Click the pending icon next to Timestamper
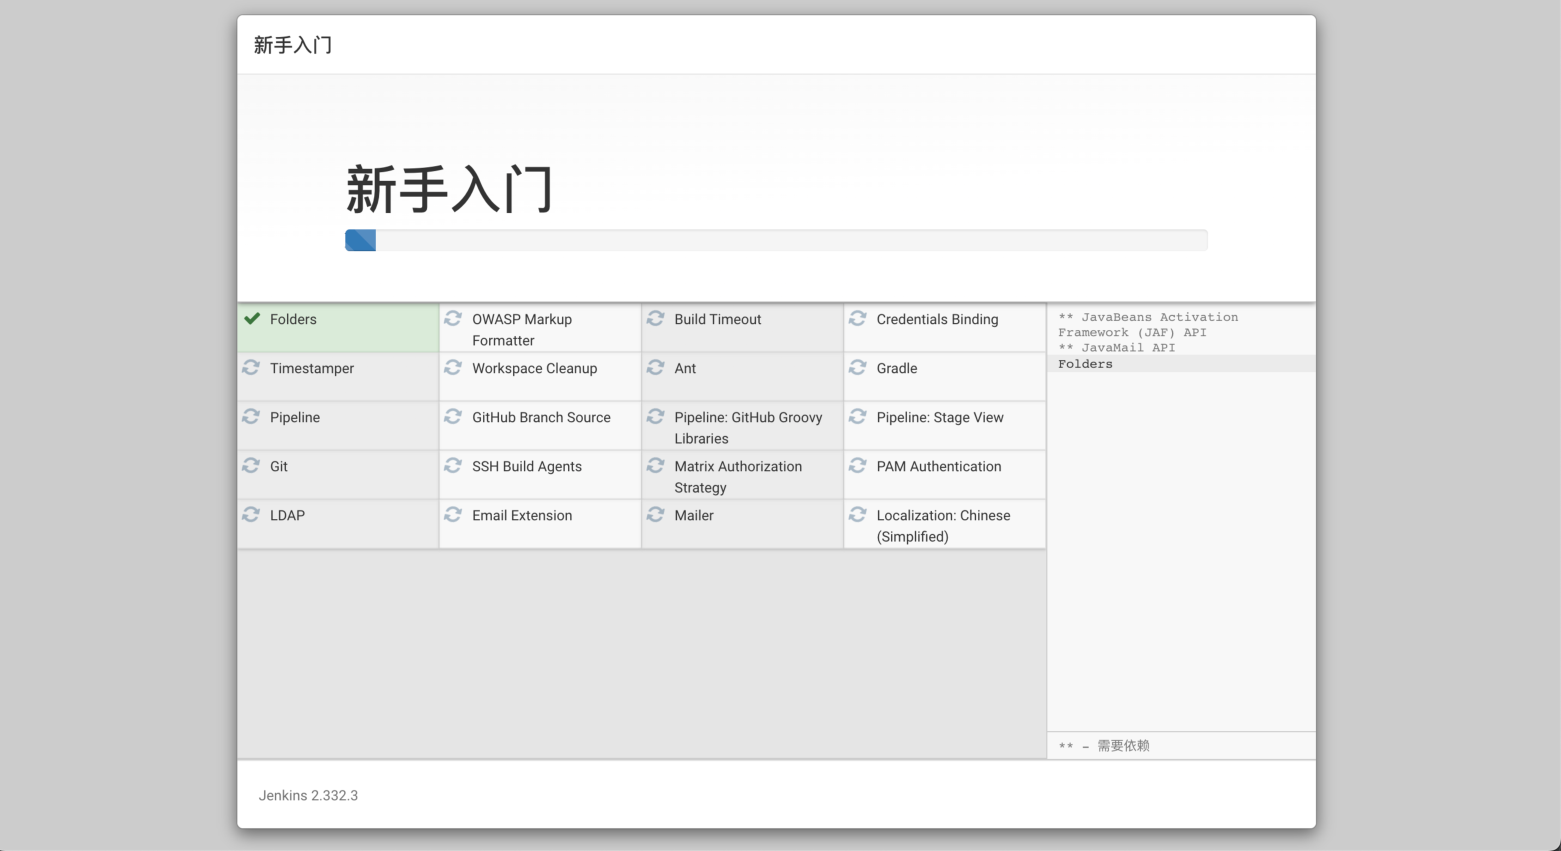 pyautogui.click(x=251, y=367)
